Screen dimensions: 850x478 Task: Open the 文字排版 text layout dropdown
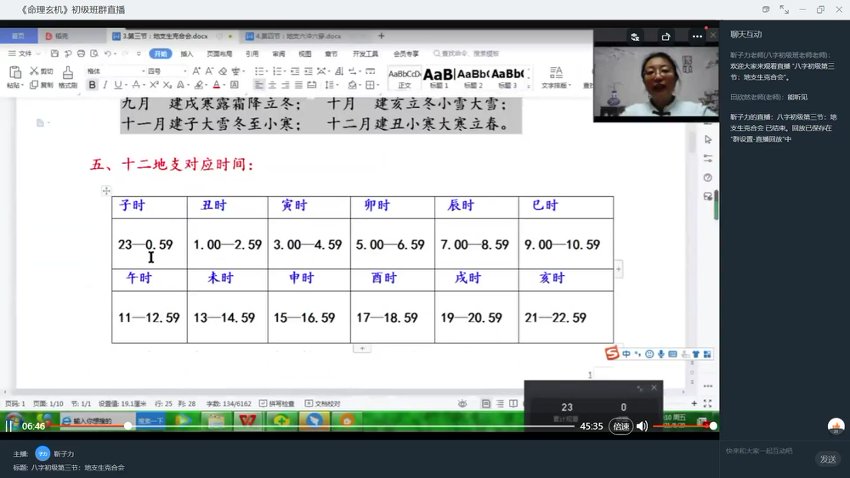tap(556, 77)
